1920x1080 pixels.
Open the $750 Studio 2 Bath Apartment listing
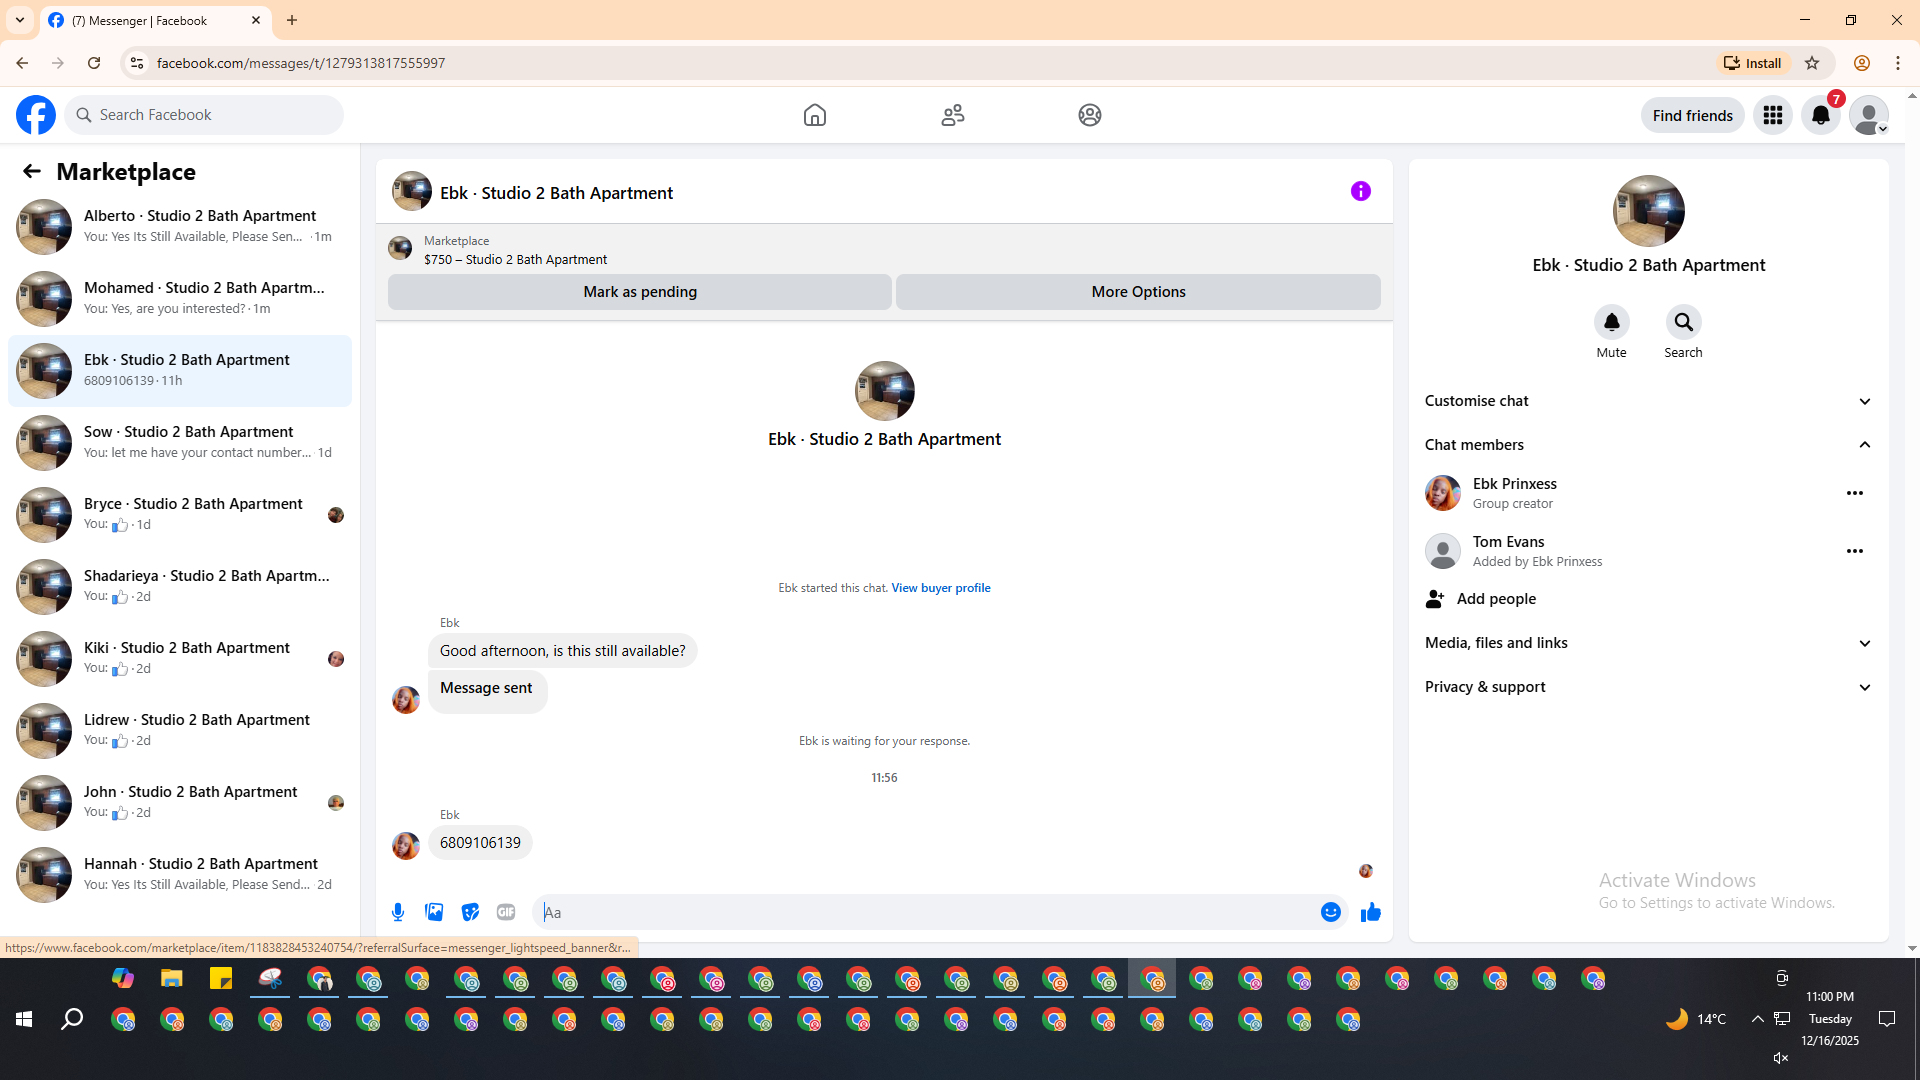515,259
